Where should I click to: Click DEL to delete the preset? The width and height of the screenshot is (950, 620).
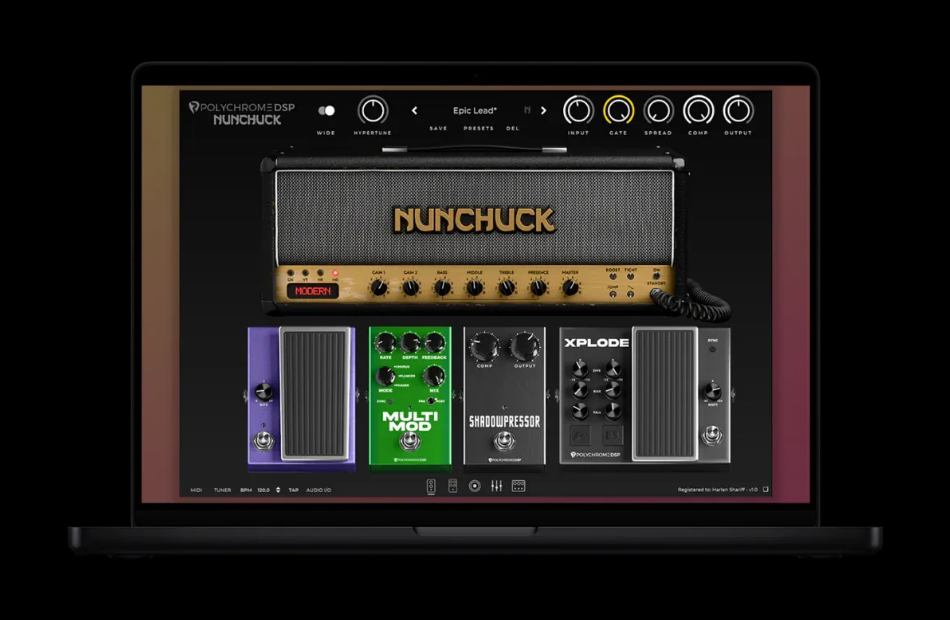[x=513, y=128]
